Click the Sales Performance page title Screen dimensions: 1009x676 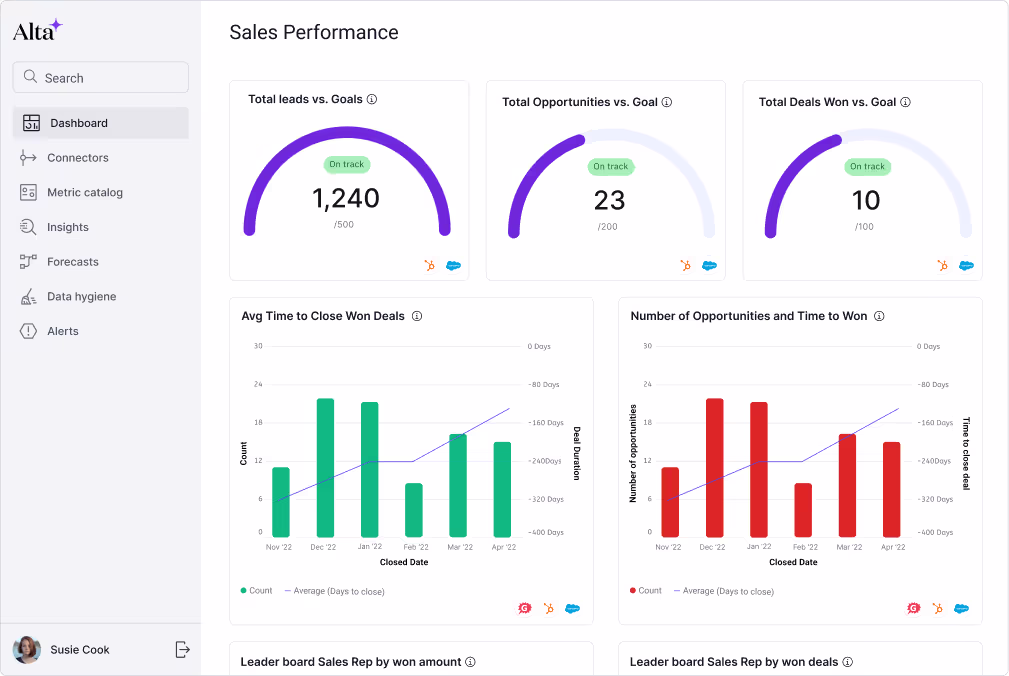(x=313, y=33)
